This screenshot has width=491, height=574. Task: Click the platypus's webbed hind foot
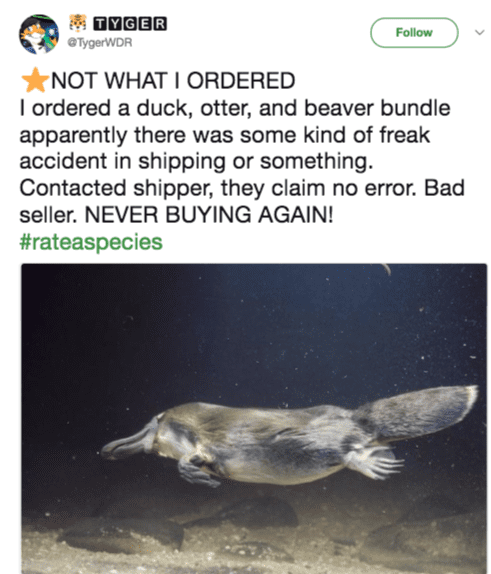[x=373, y=463]
